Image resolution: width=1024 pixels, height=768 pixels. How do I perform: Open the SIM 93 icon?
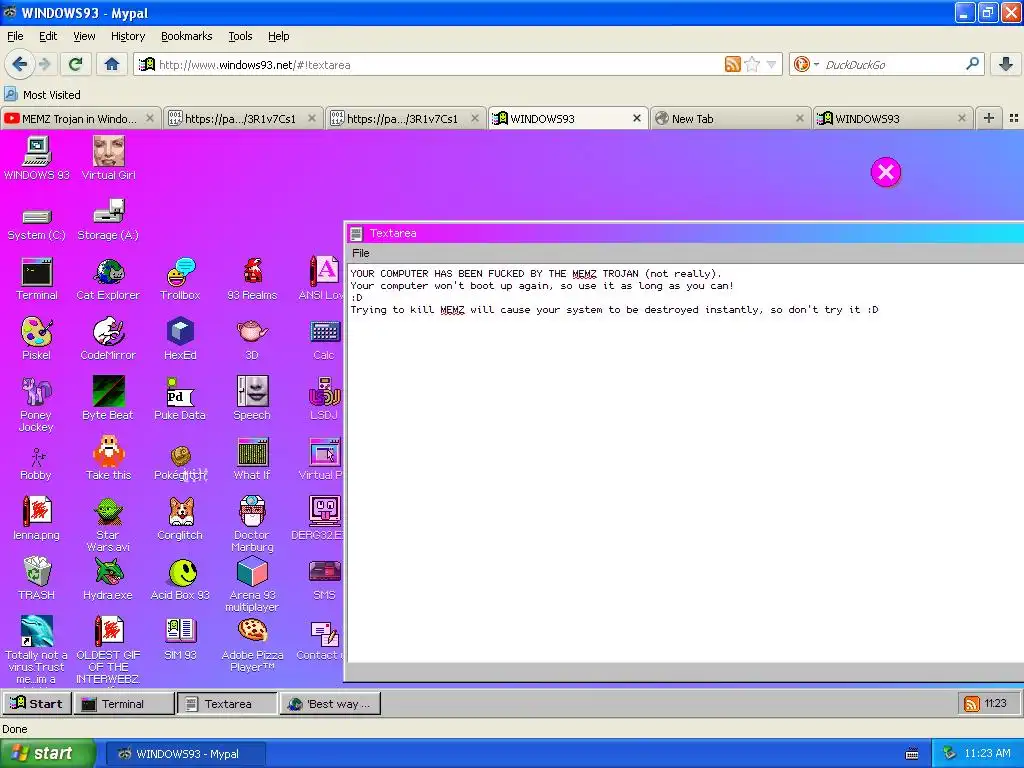180,639
